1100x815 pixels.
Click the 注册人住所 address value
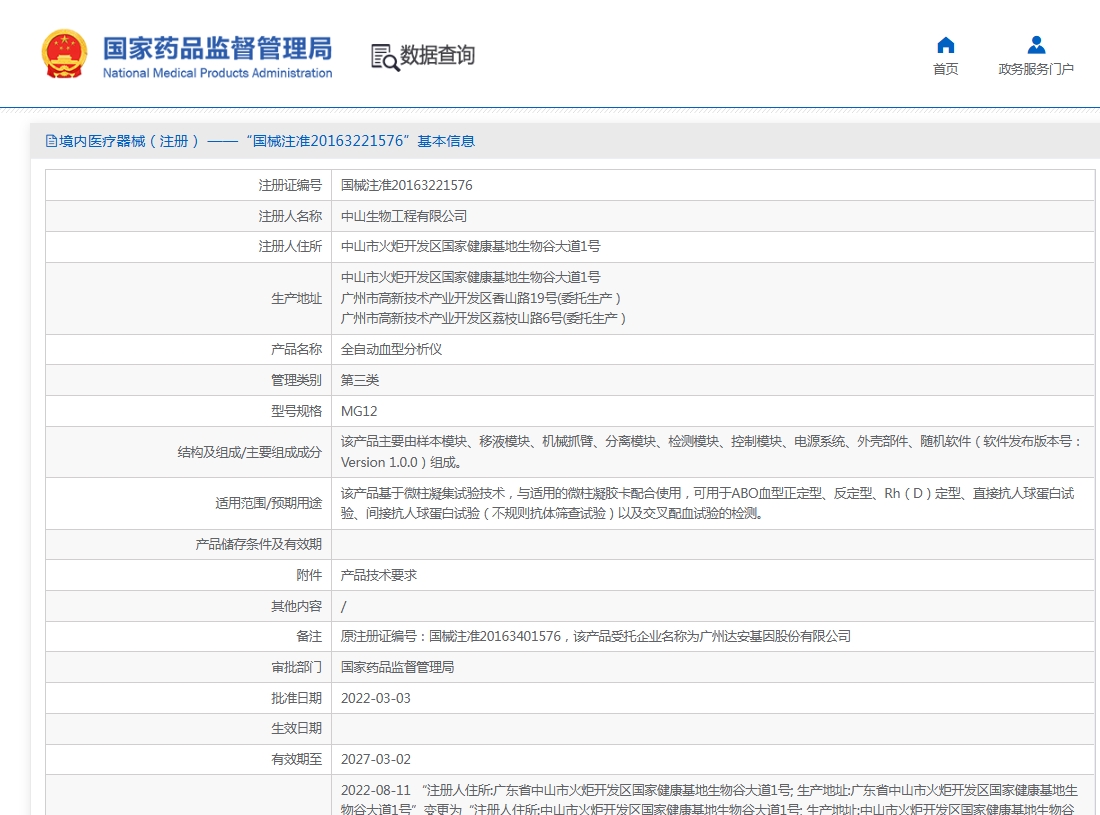471,246
